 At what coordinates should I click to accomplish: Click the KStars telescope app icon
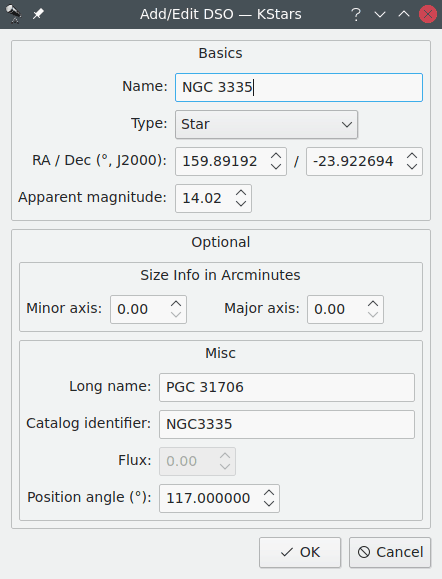14,14
